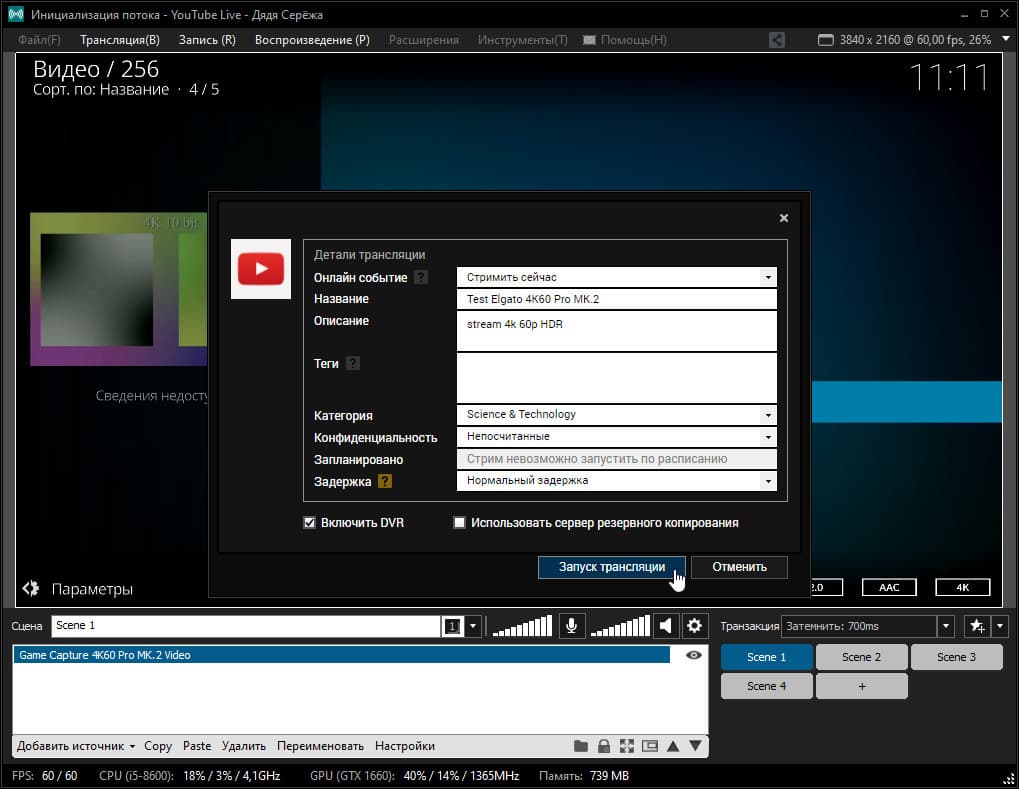Click the microphone icon to mute mic

point(571,626)
